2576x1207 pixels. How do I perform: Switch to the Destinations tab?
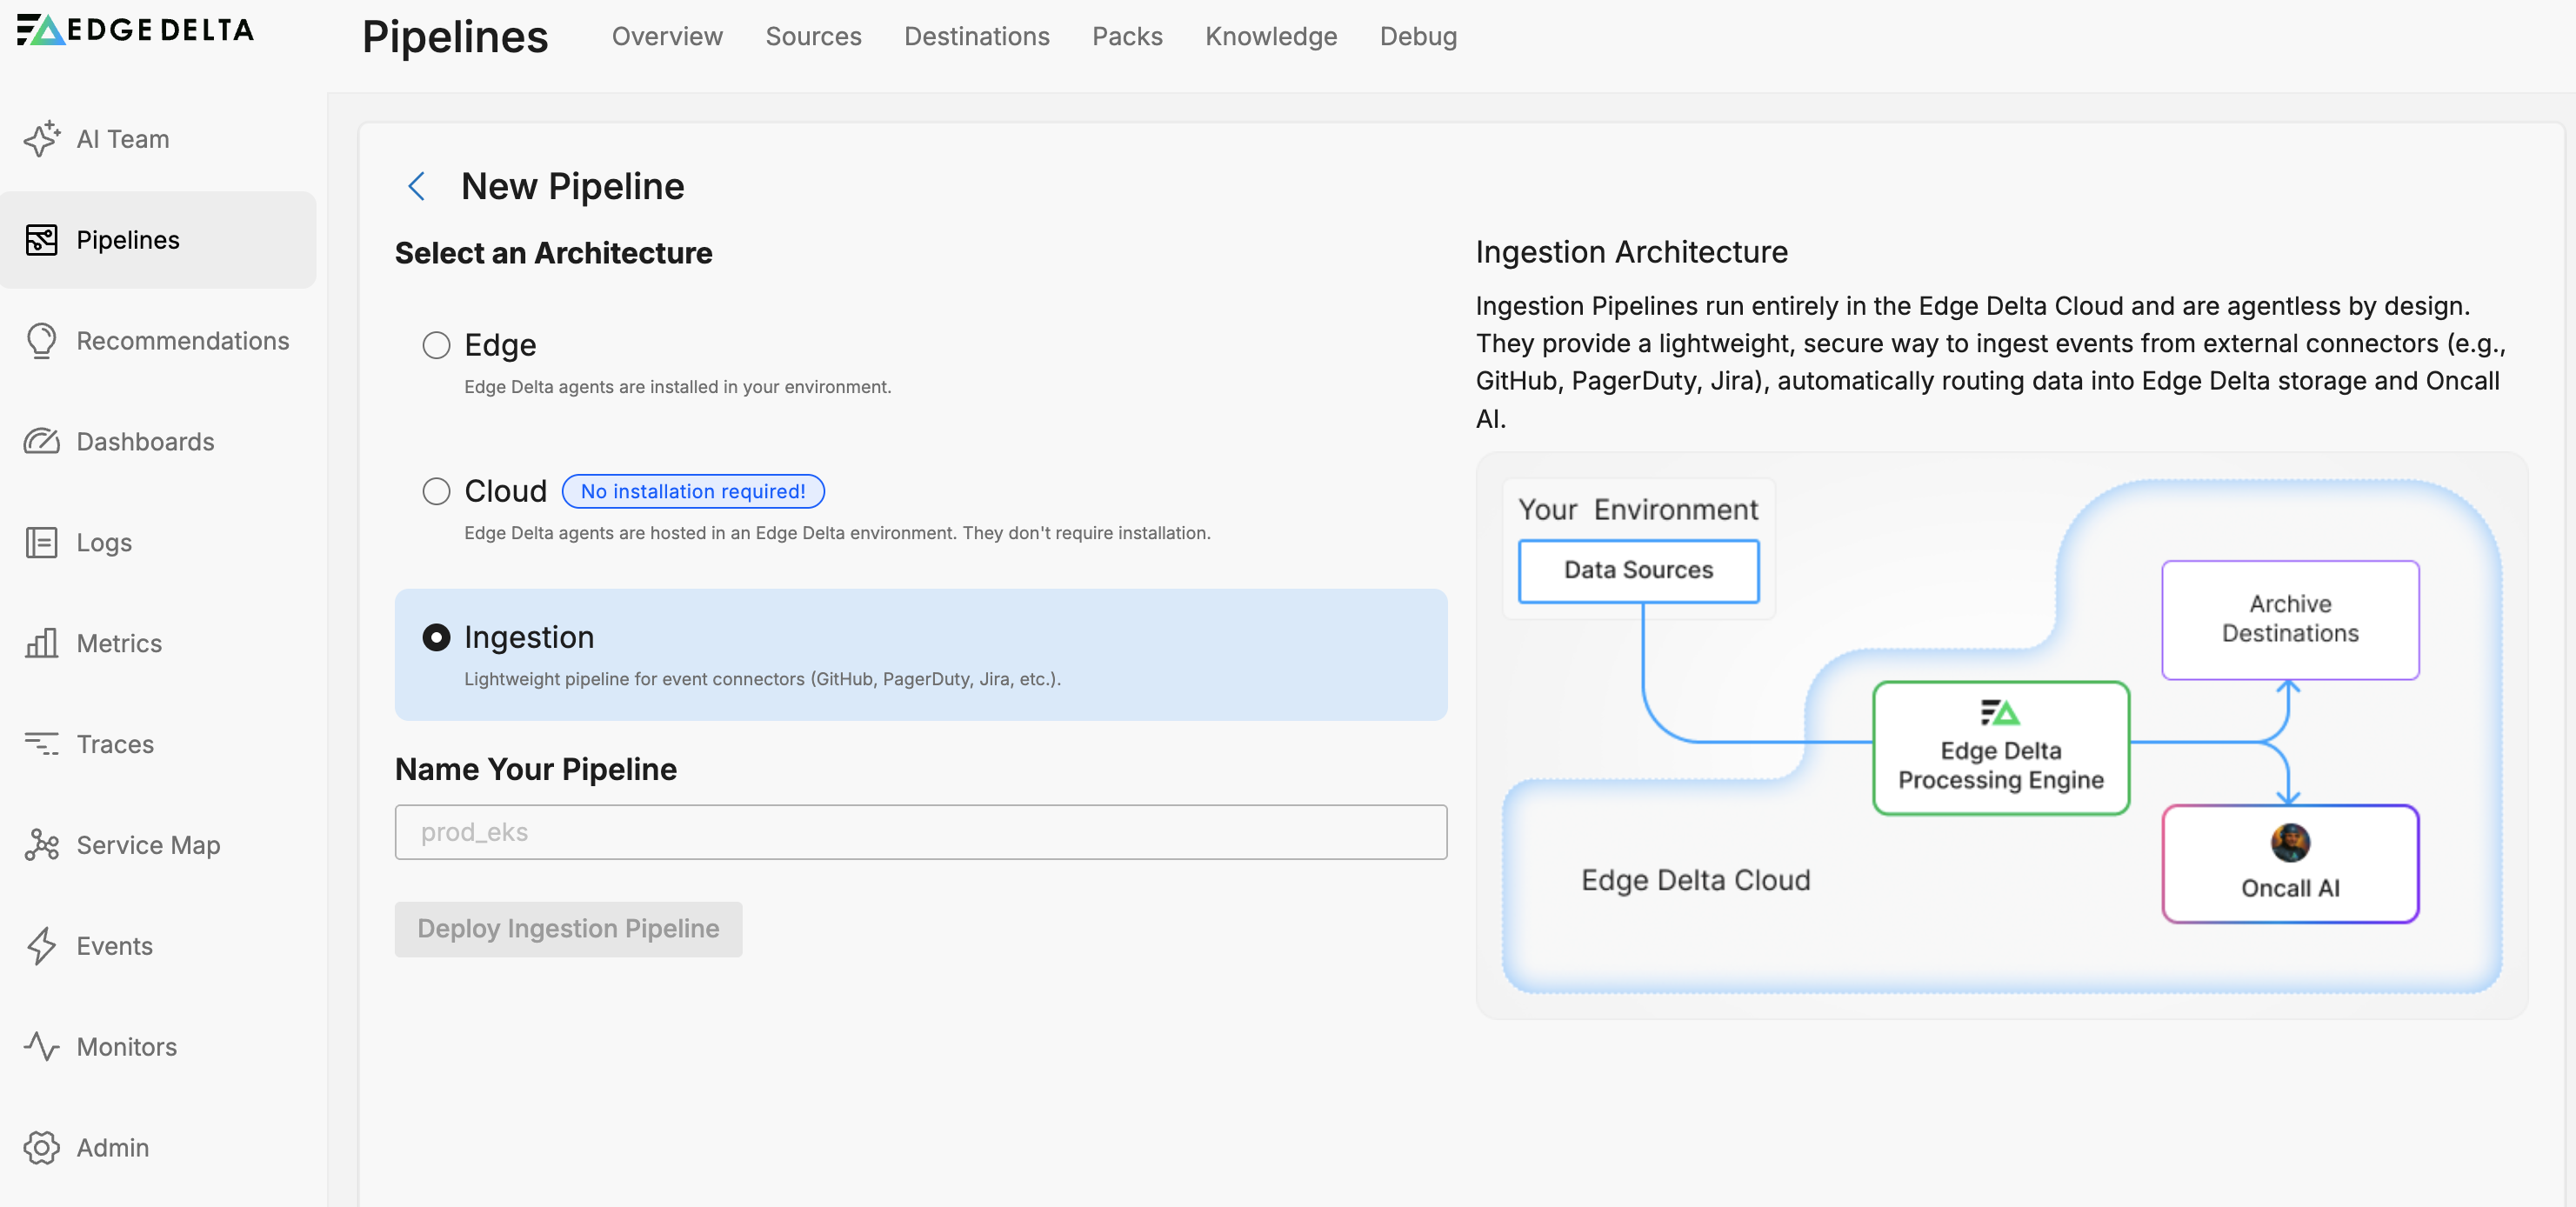pos(977,37)
